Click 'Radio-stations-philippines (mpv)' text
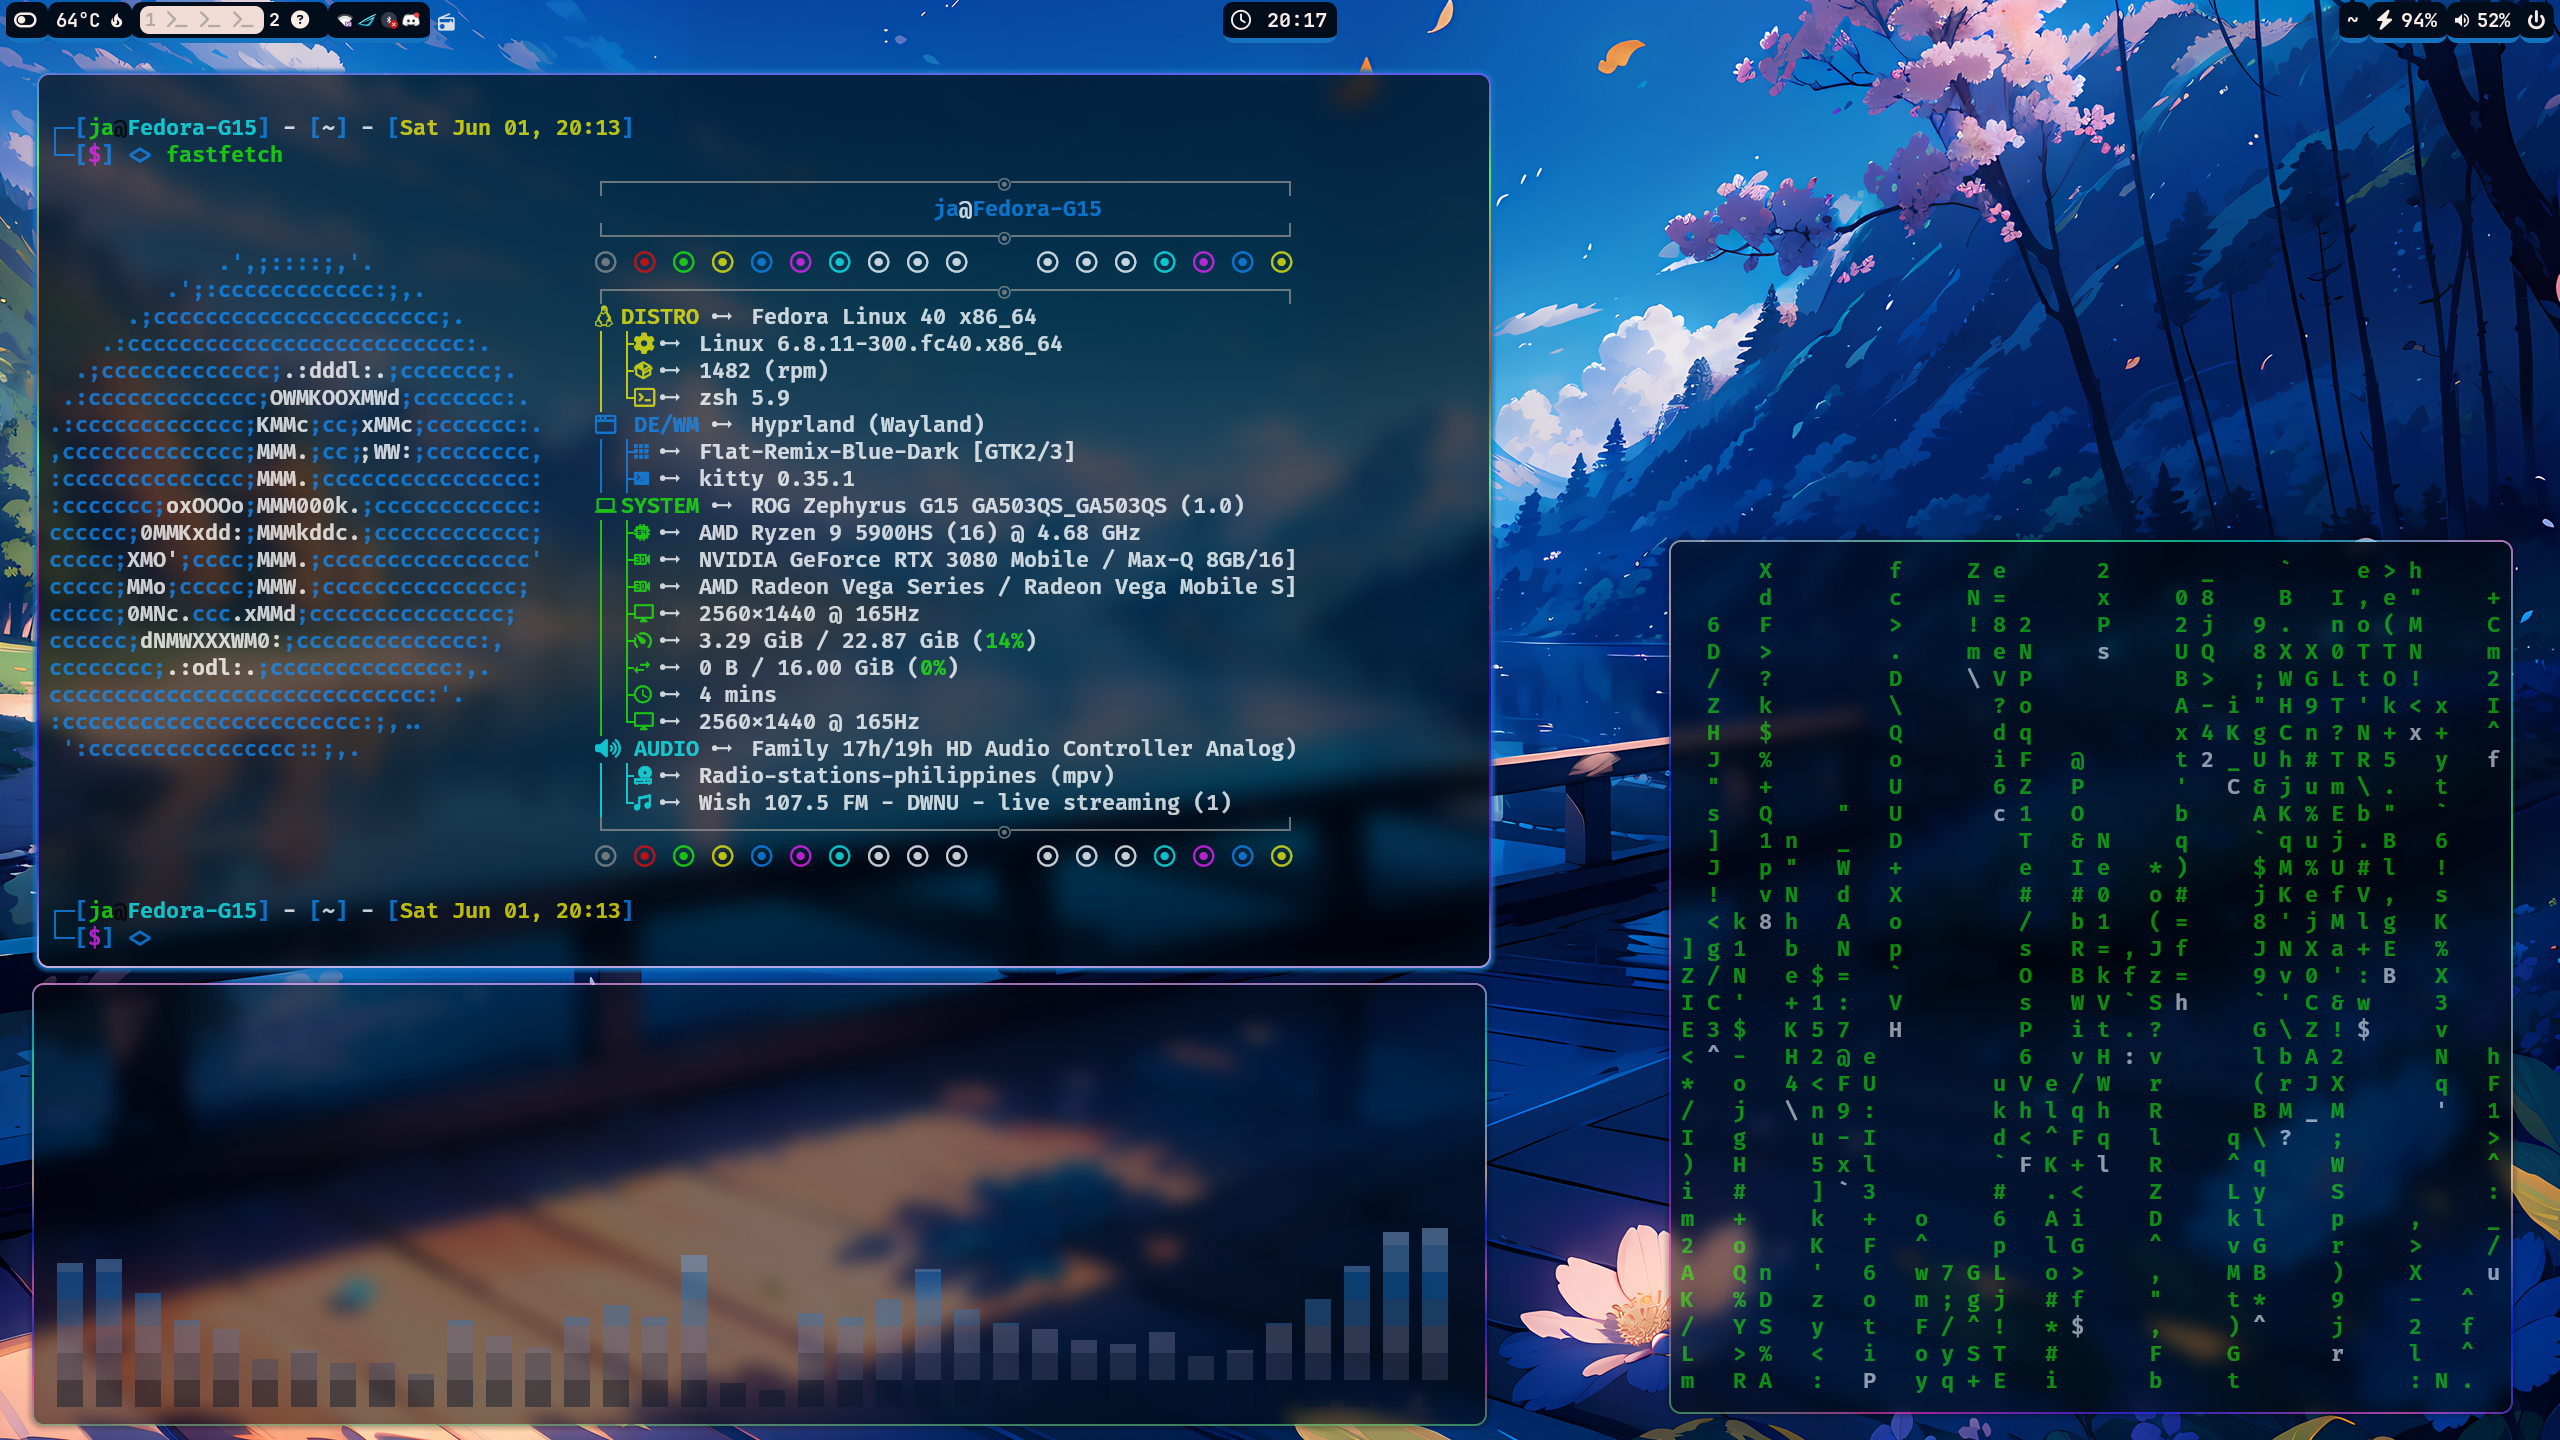Screen dimensions: 2560x1440 click(x=906, y=775)
